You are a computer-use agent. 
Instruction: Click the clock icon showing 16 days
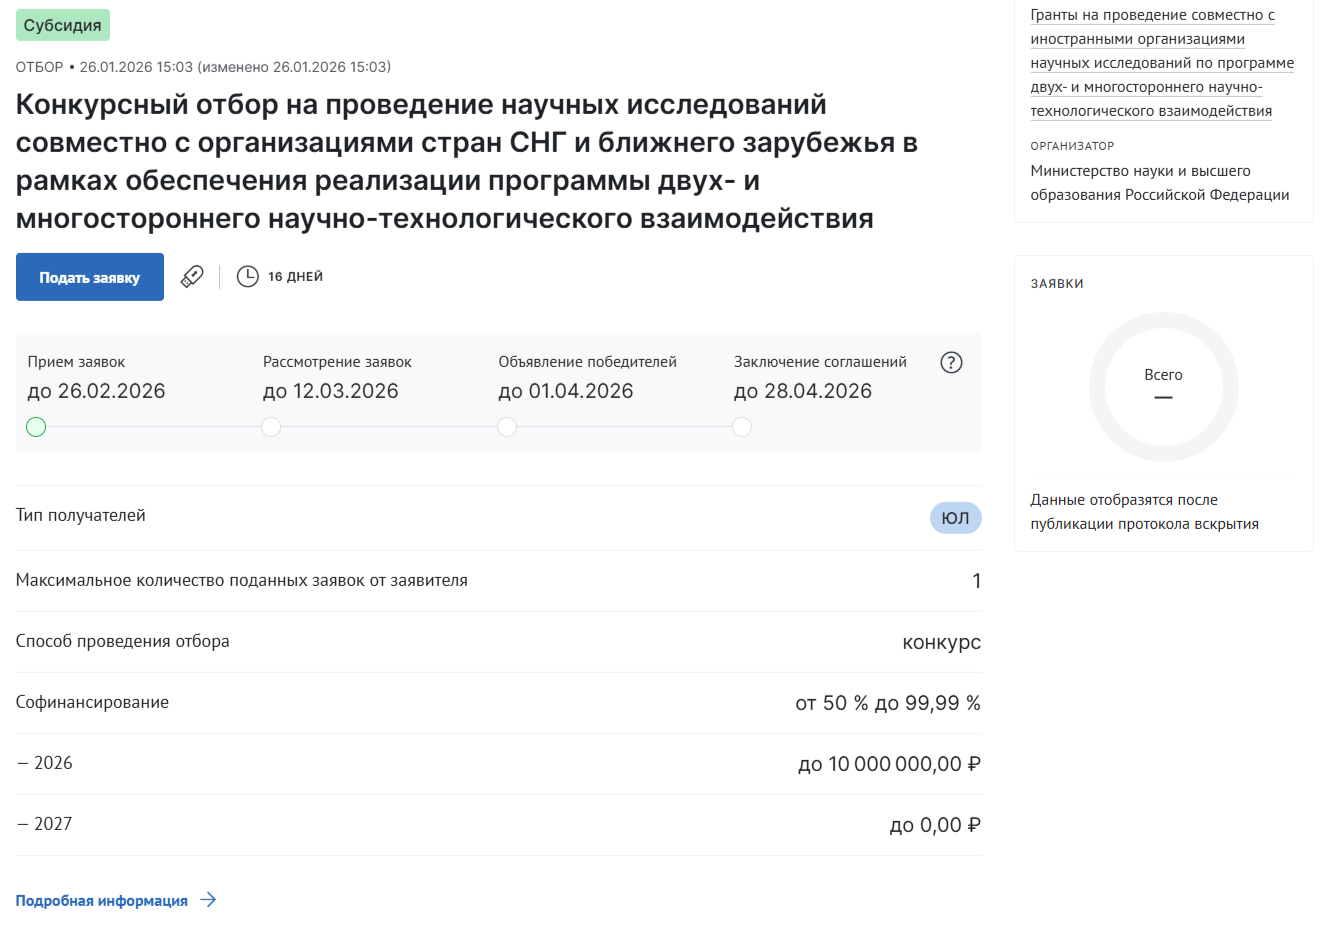click(x=247, y=277)
